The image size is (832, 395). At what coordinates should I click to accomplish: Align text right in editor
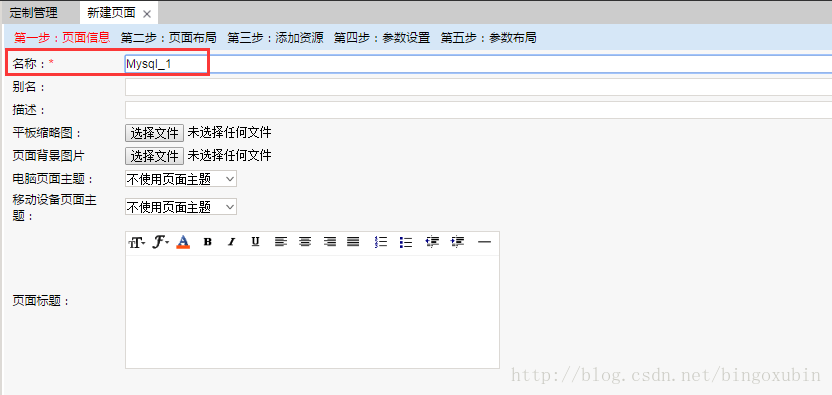330,242
